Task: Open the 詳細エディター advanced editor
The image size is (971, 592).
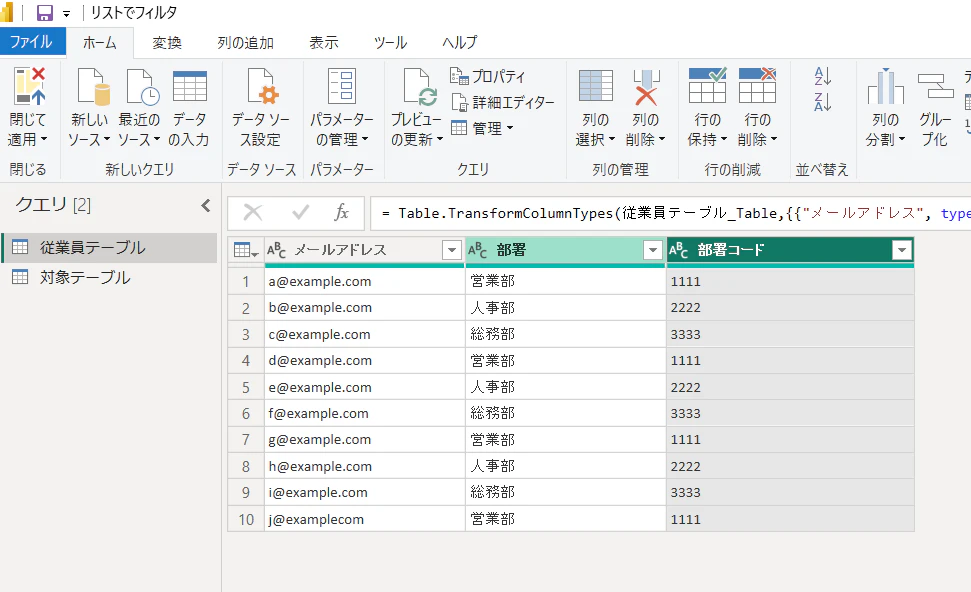Action: 503,102
